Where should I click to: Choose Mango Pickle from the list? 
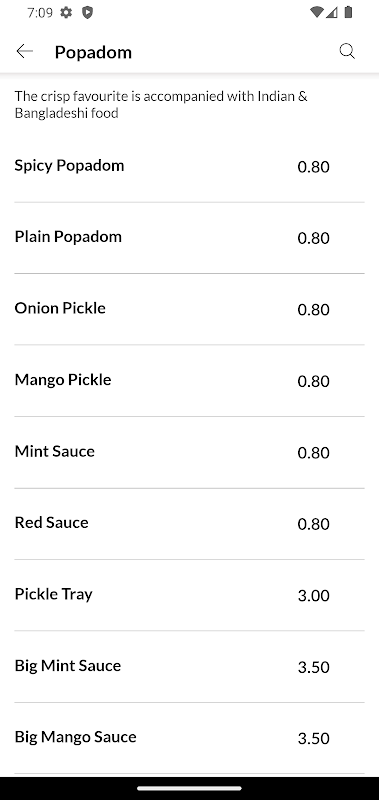point(189,381)
